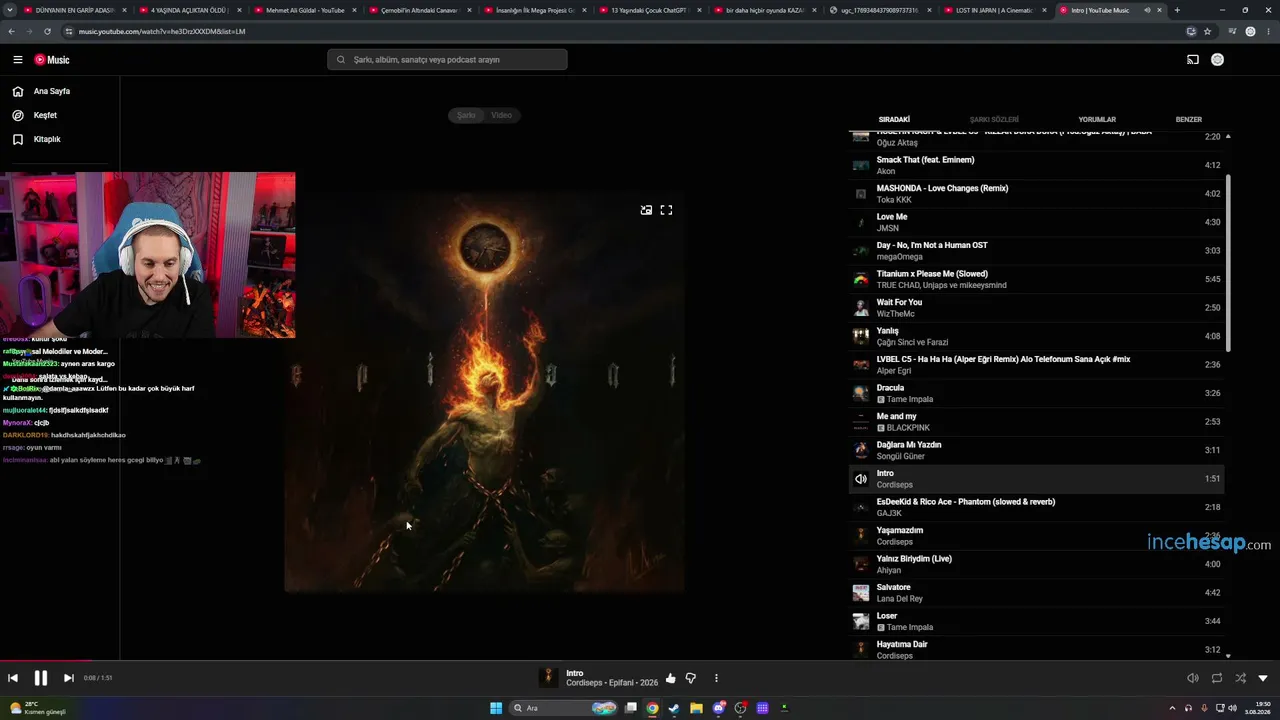
Task: Pause the current song
Action: [41, 678]
